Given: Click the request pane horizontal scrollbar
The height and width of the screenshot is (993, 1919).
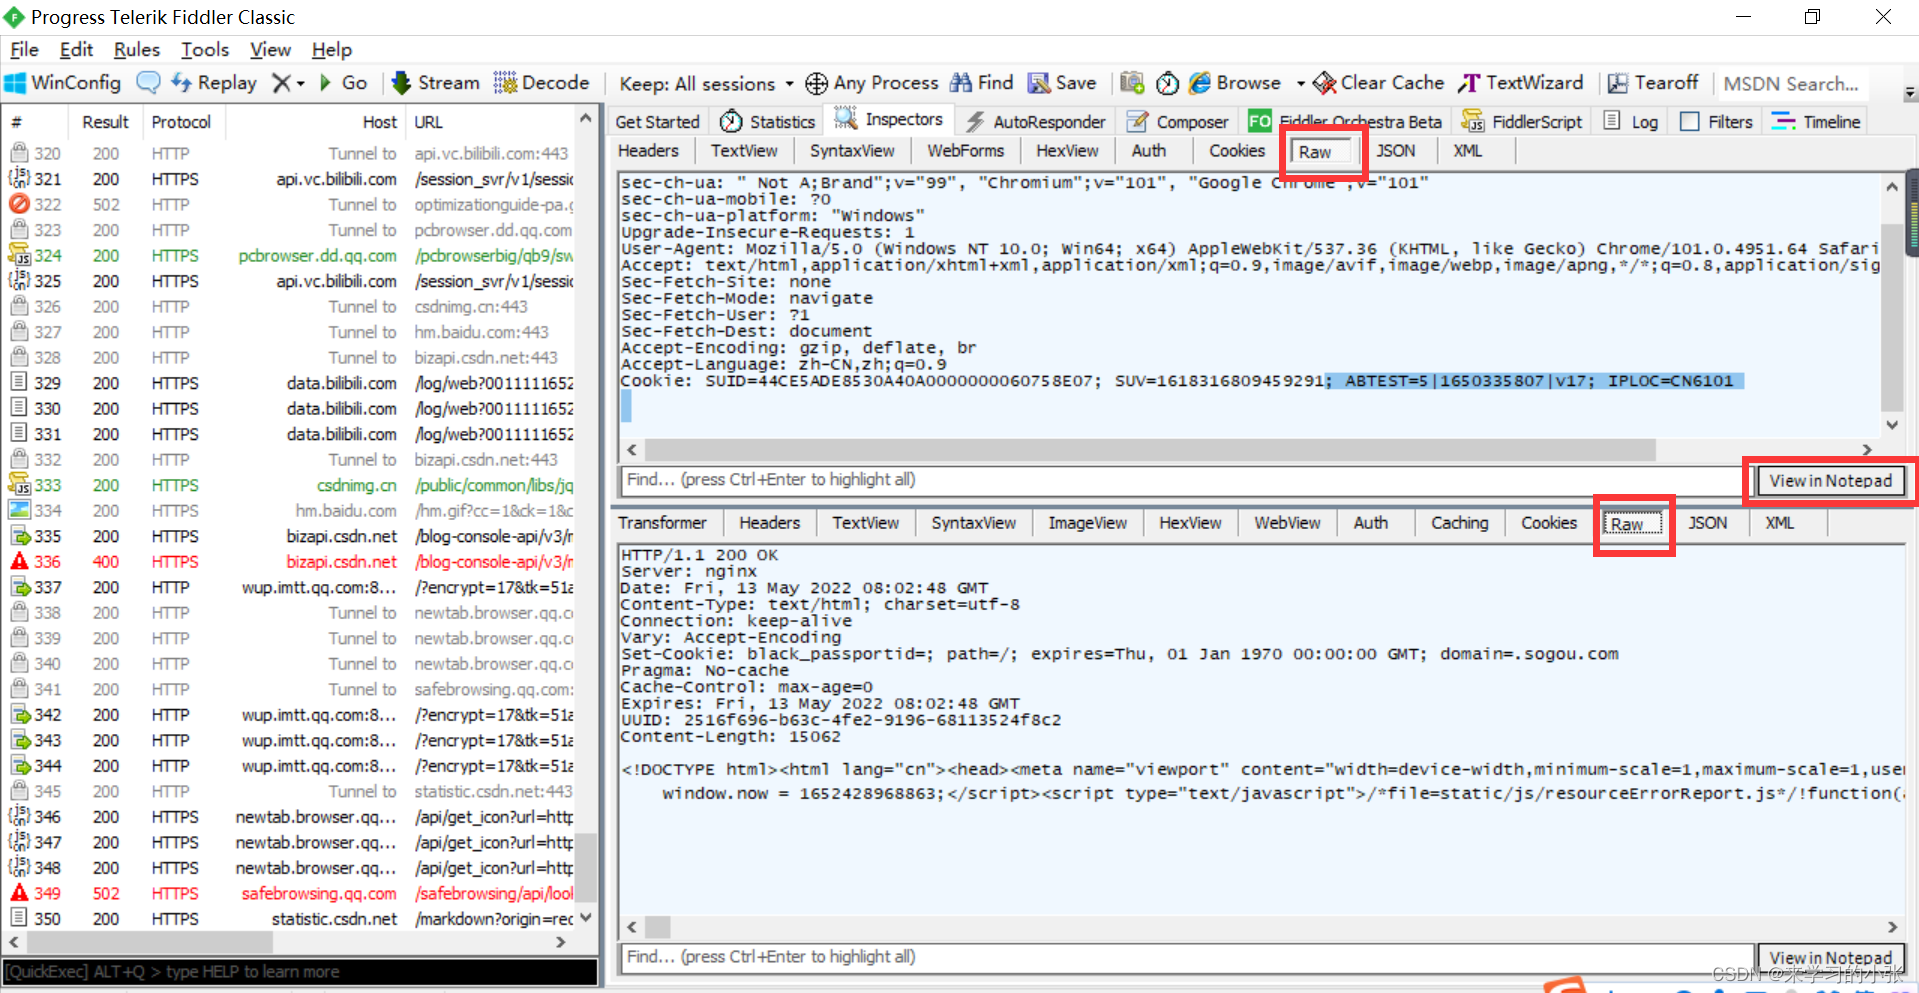Looking at the screenshot, I should point(1150,450).
